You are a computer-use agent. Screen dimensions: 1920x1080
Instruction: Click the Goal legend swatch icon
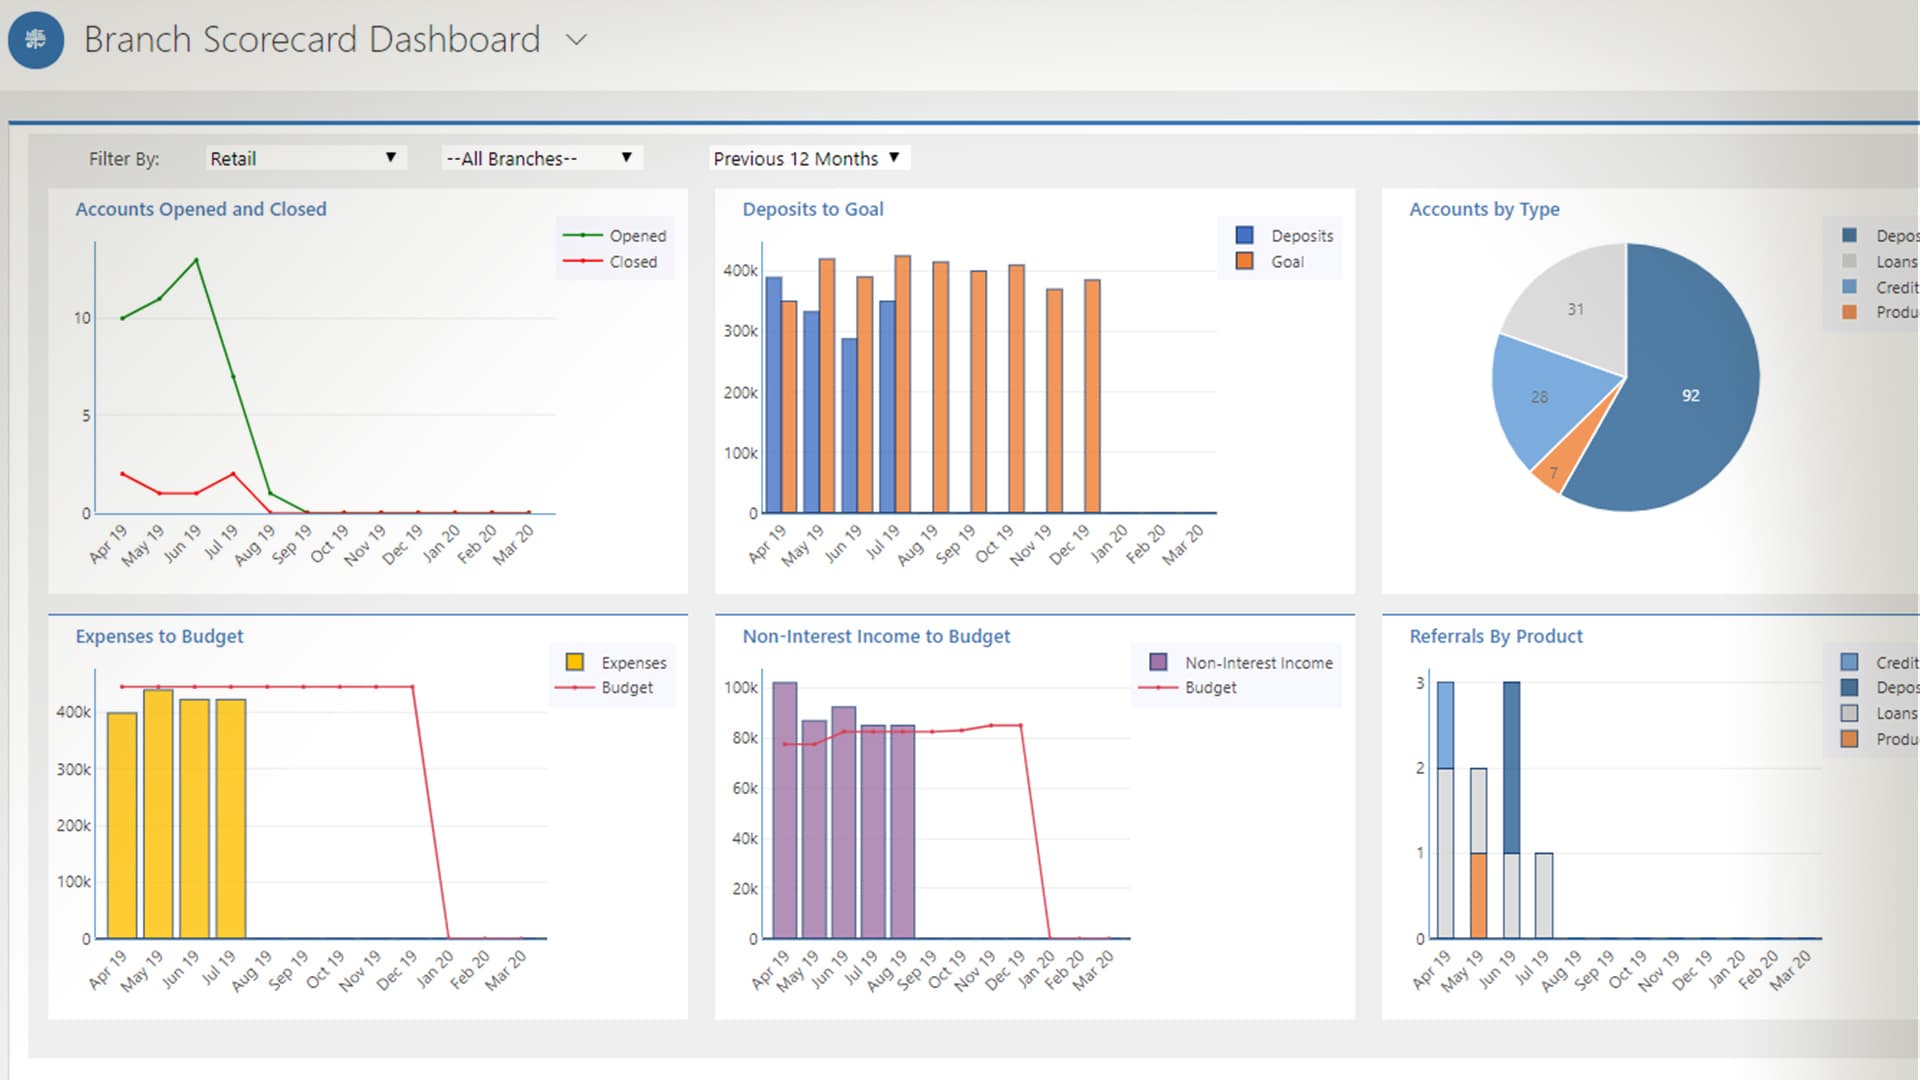1243,261
